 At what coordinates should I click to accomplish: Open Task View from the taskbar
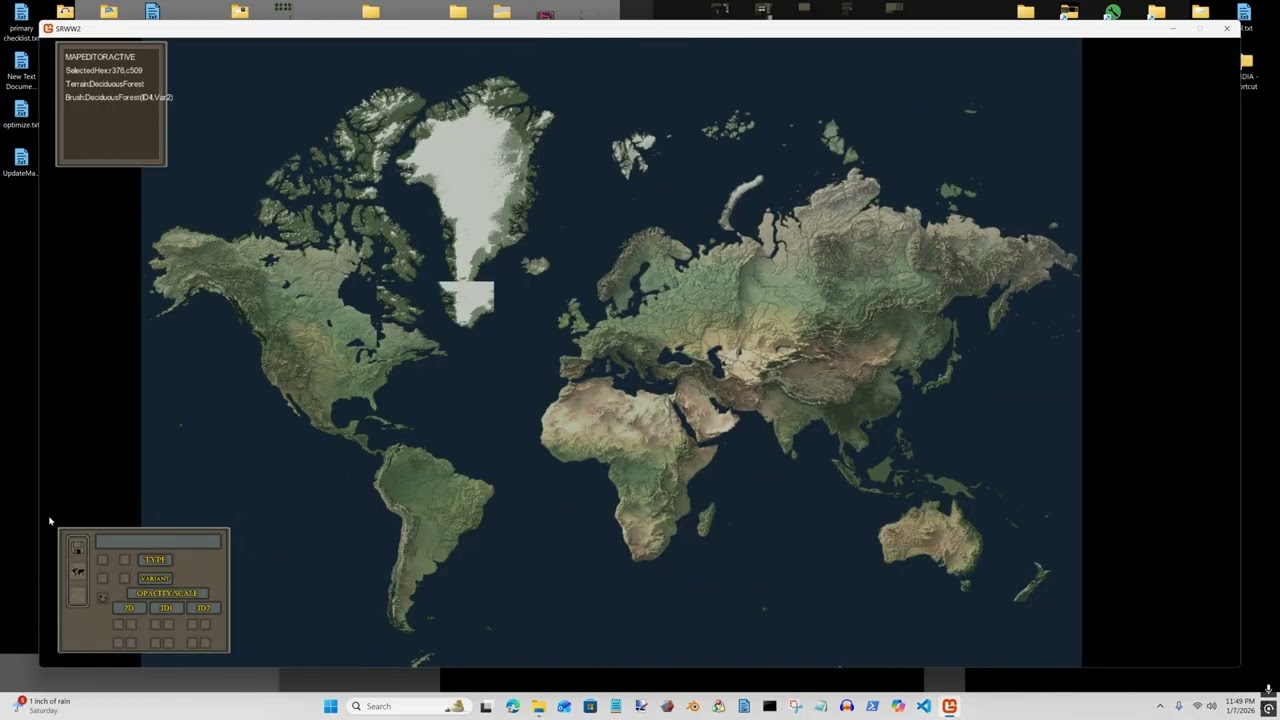pyautogui.click(x=486, y=706)
